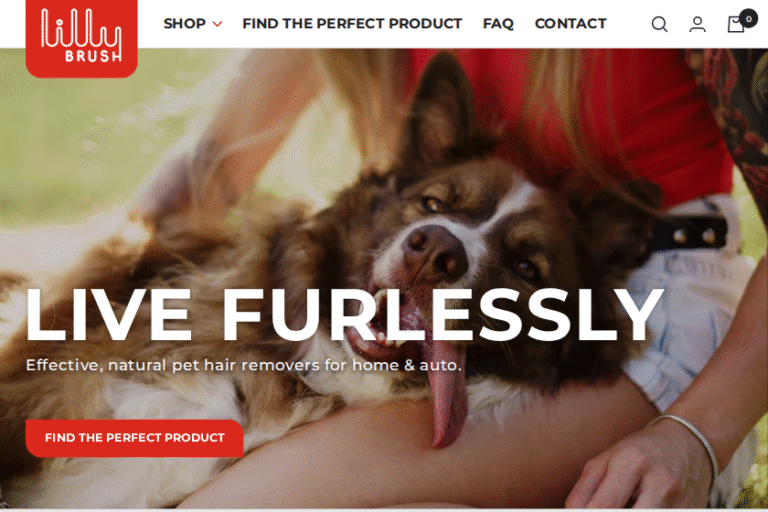Click the LIVE FURLESSLY headline
The height and width of the screenshot is (512, 768).
(344, 315)
